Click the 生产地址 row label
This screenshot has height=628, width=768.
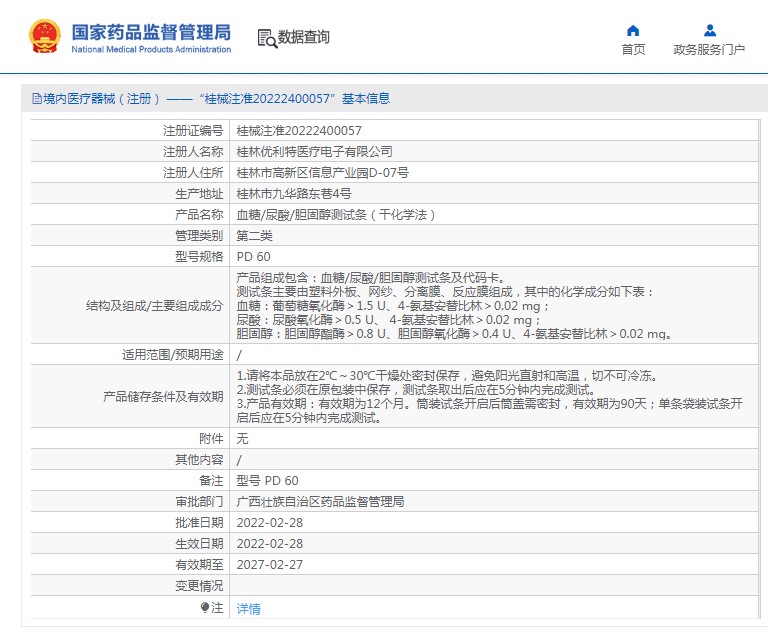click(x=199, y=194)
